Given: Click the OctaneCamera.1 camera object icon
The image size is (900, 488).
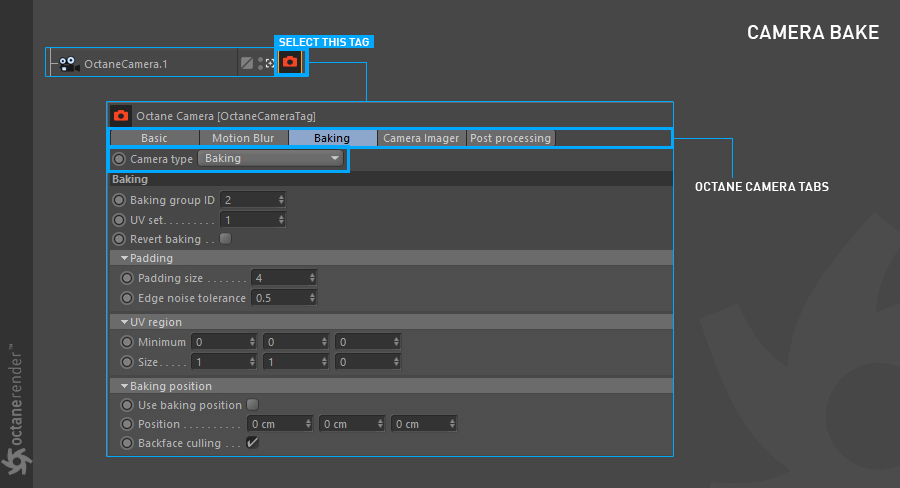Looking at the screenshot, I should (69, 64).
